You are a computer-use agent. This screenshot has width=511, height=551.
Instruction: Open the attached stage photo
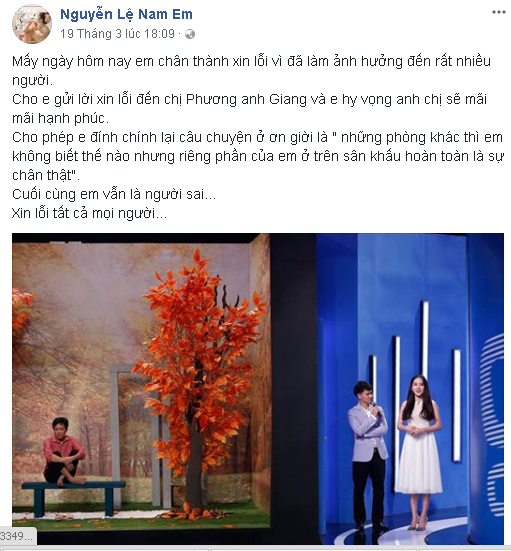click(x=258, y=389)
